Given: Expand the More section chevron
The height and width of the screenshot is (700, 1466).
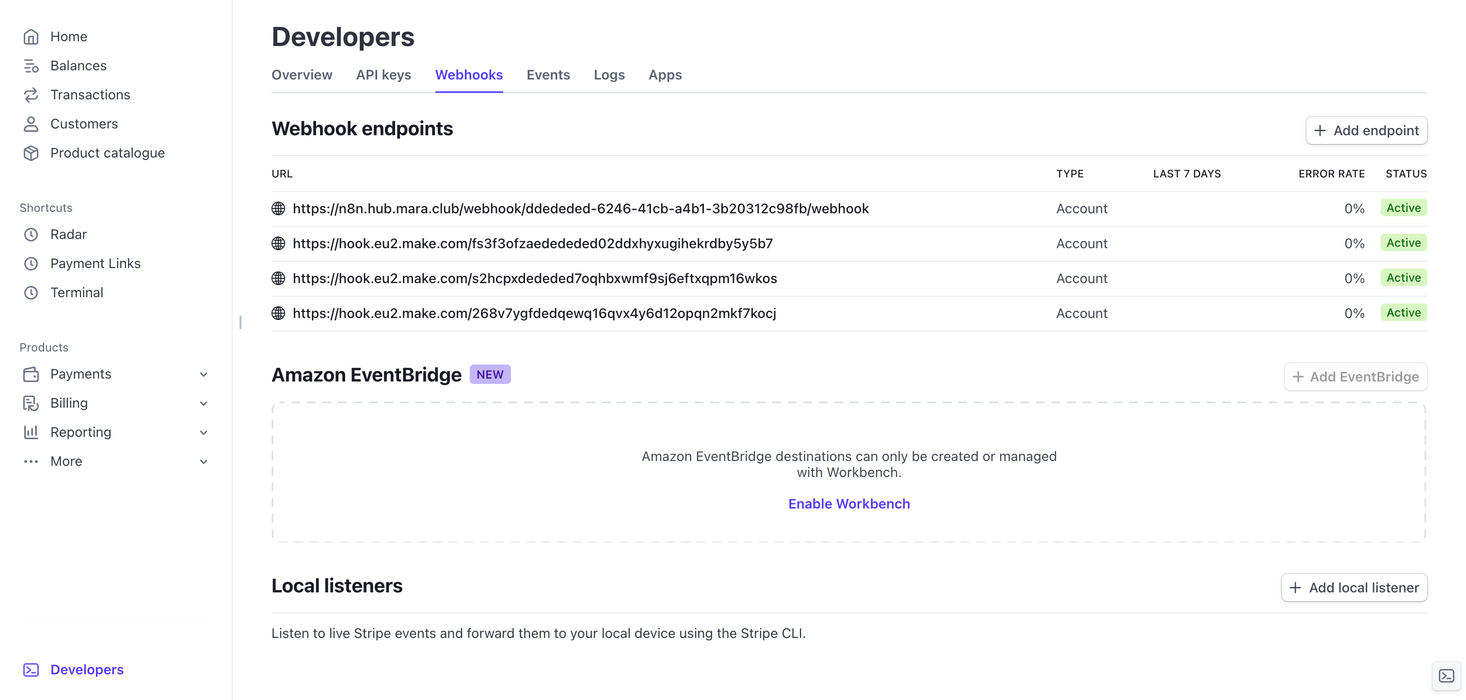Looking at the screenshot, I should click(204, 462).
